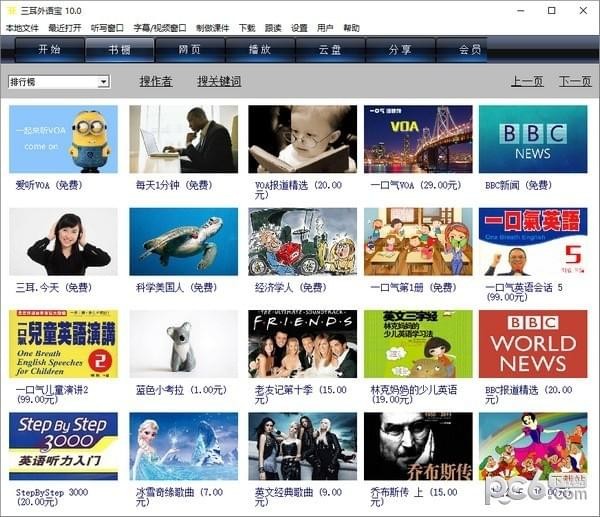Open the 一口气VOA bridge night thumbnail
This screenshot has width=600, height=517.
pos(418,139)
